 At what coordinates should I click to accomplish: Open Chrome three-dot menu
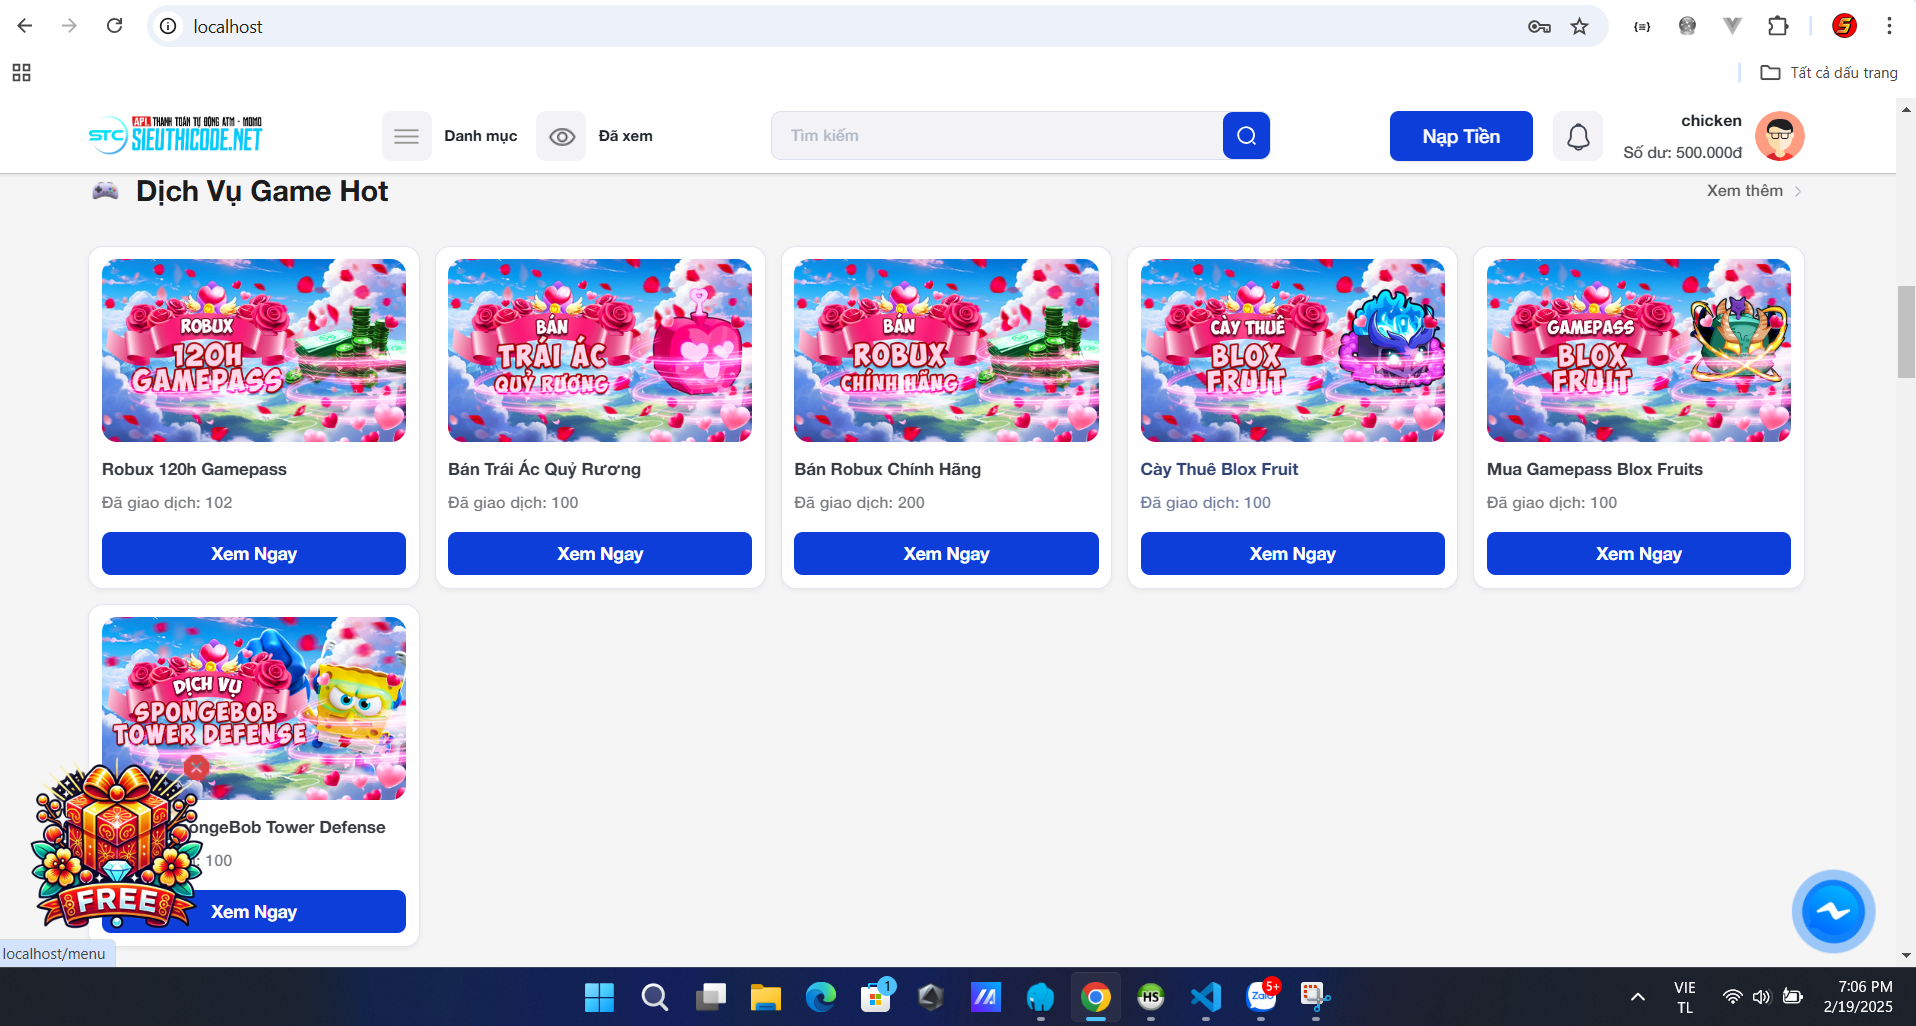click(x=1889, y=26)
